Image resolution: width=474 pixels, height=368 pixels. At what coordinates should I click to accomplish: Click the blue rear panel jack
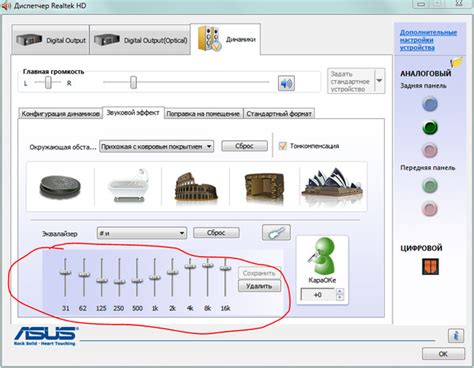[430, 104]
